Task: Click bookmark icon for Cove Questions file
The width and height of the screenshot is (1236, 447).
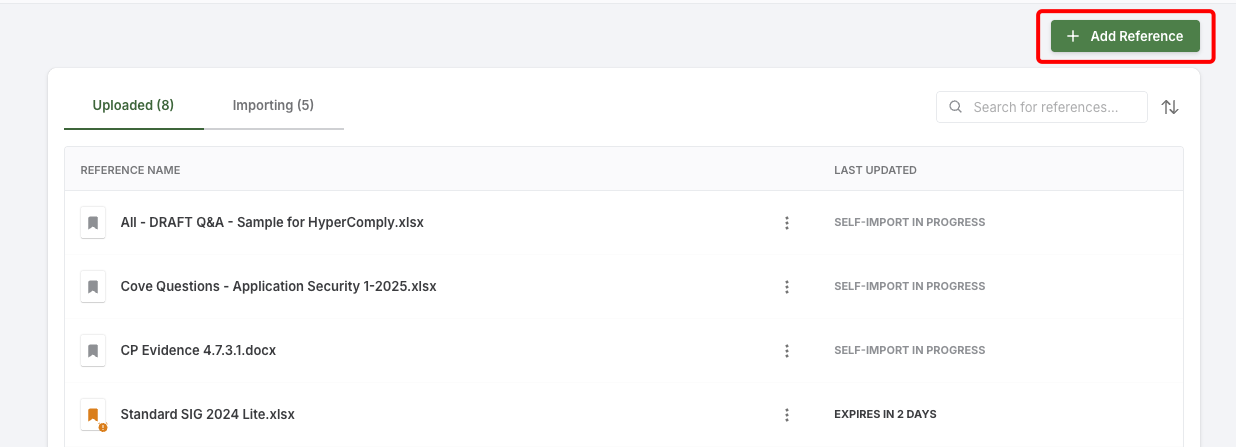Action: click(93, 286)
